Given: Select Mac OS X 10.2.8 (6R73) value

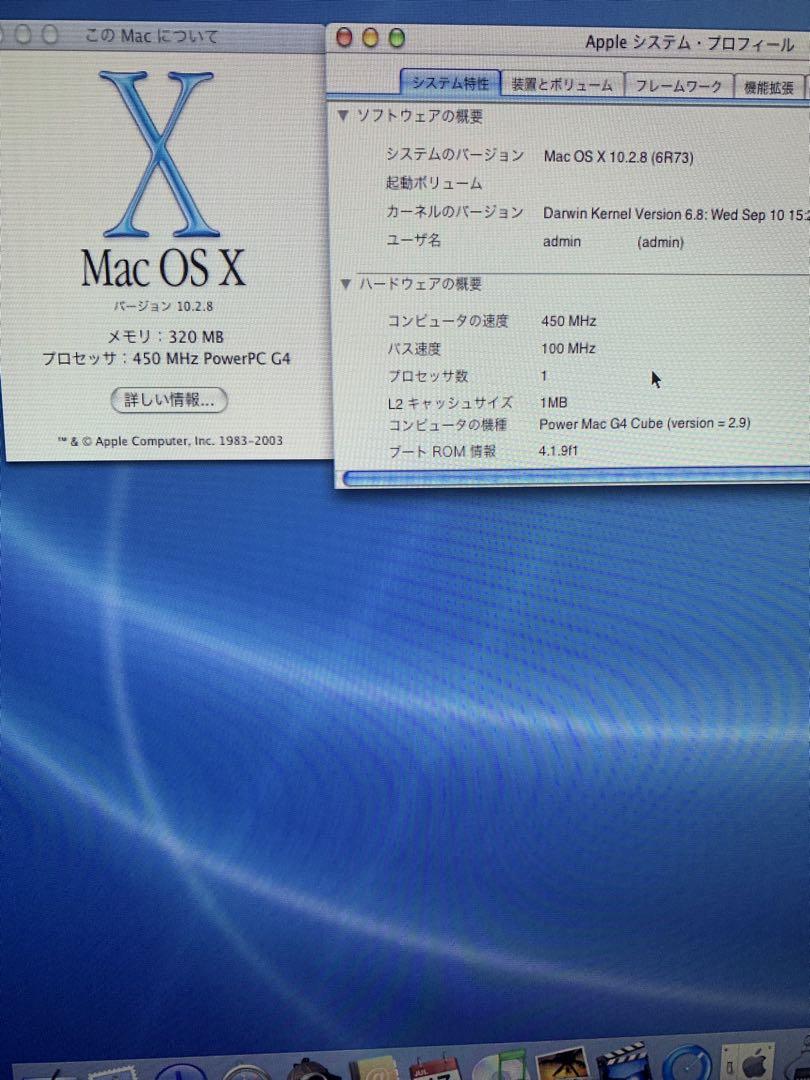Looking at the screenshot, I should (619, 157).
